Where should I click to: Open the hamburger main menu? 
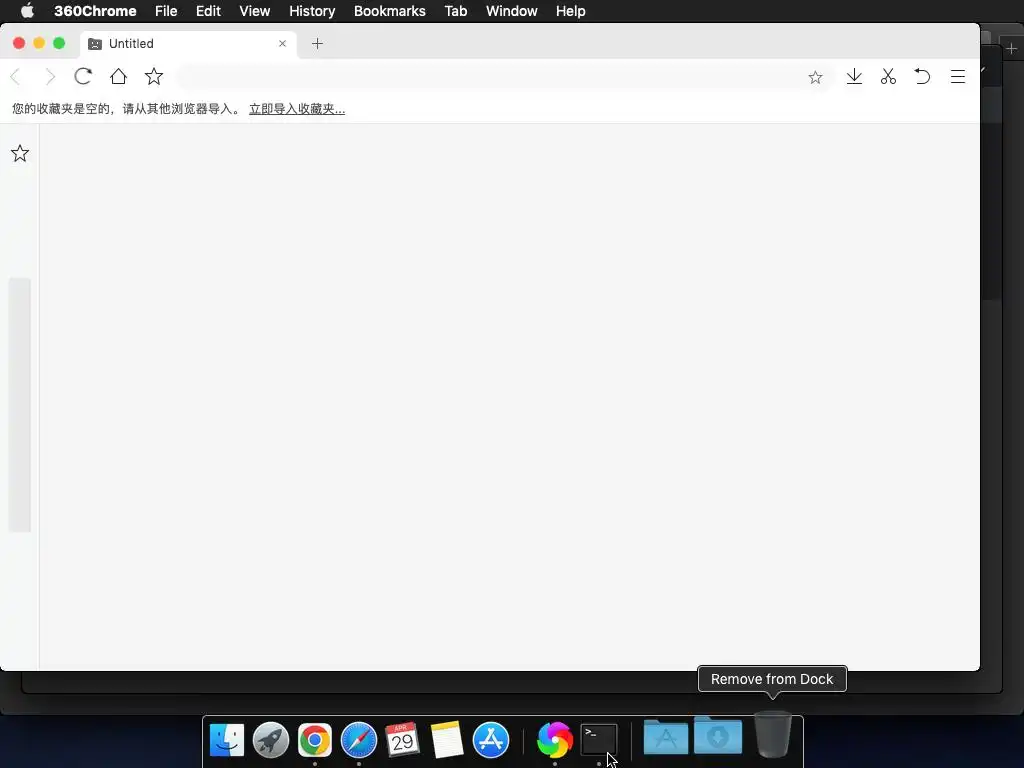coord(957,77)
